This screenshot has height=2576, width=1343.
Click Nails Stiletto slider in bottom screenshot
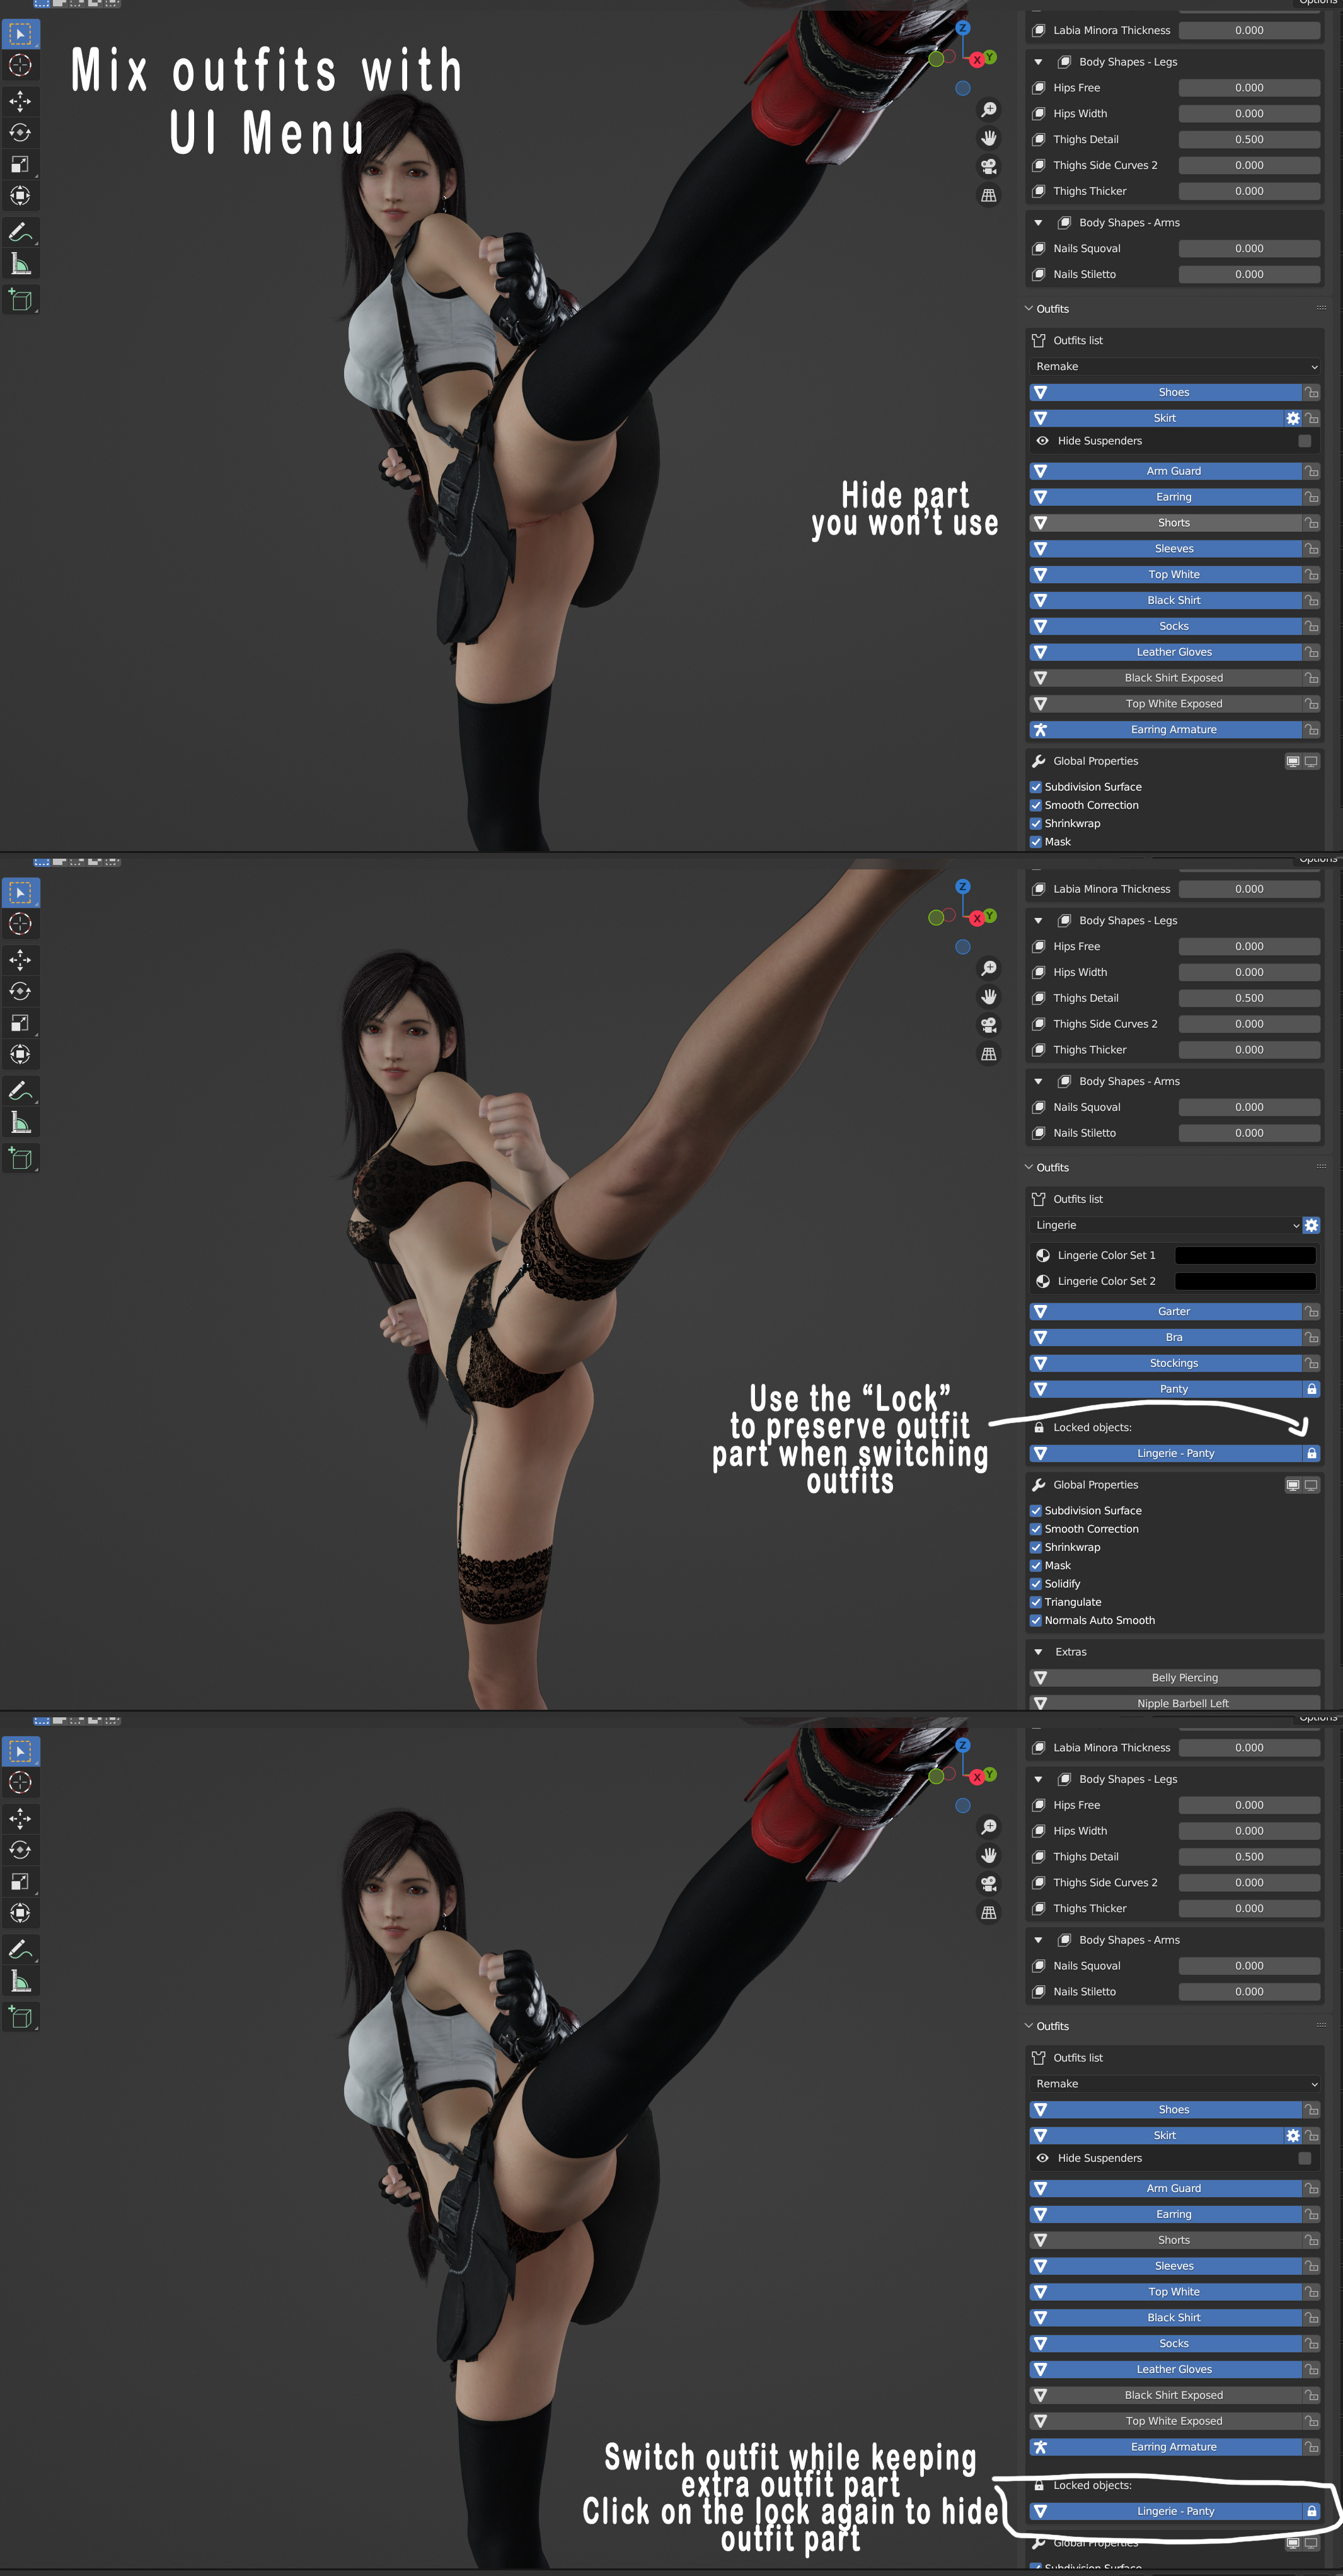(x=1249, y=1991)
